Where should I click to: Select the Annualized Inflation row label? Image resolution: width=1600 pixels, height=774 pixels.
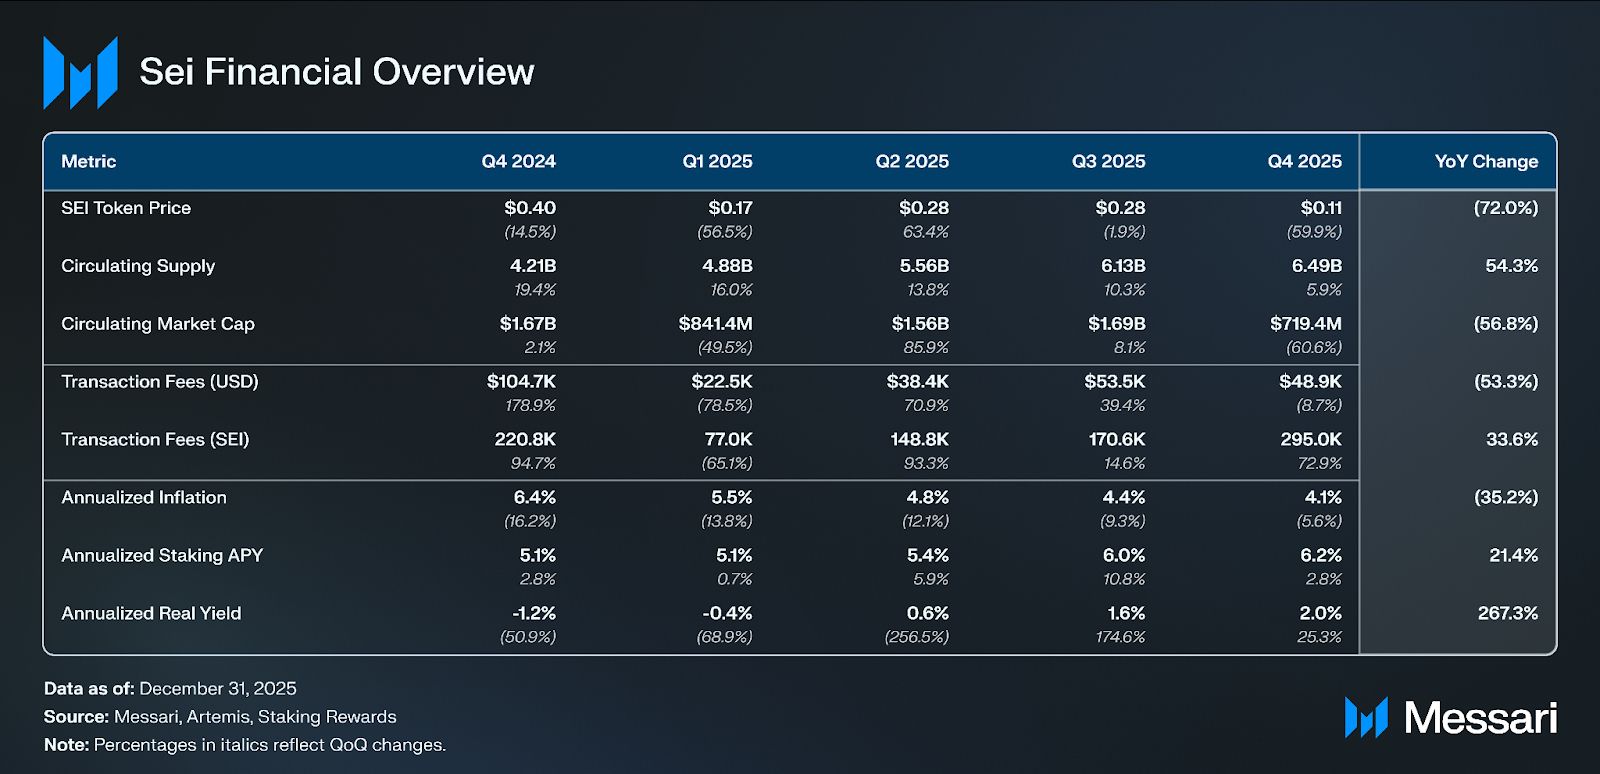click(x=144, y=497)
